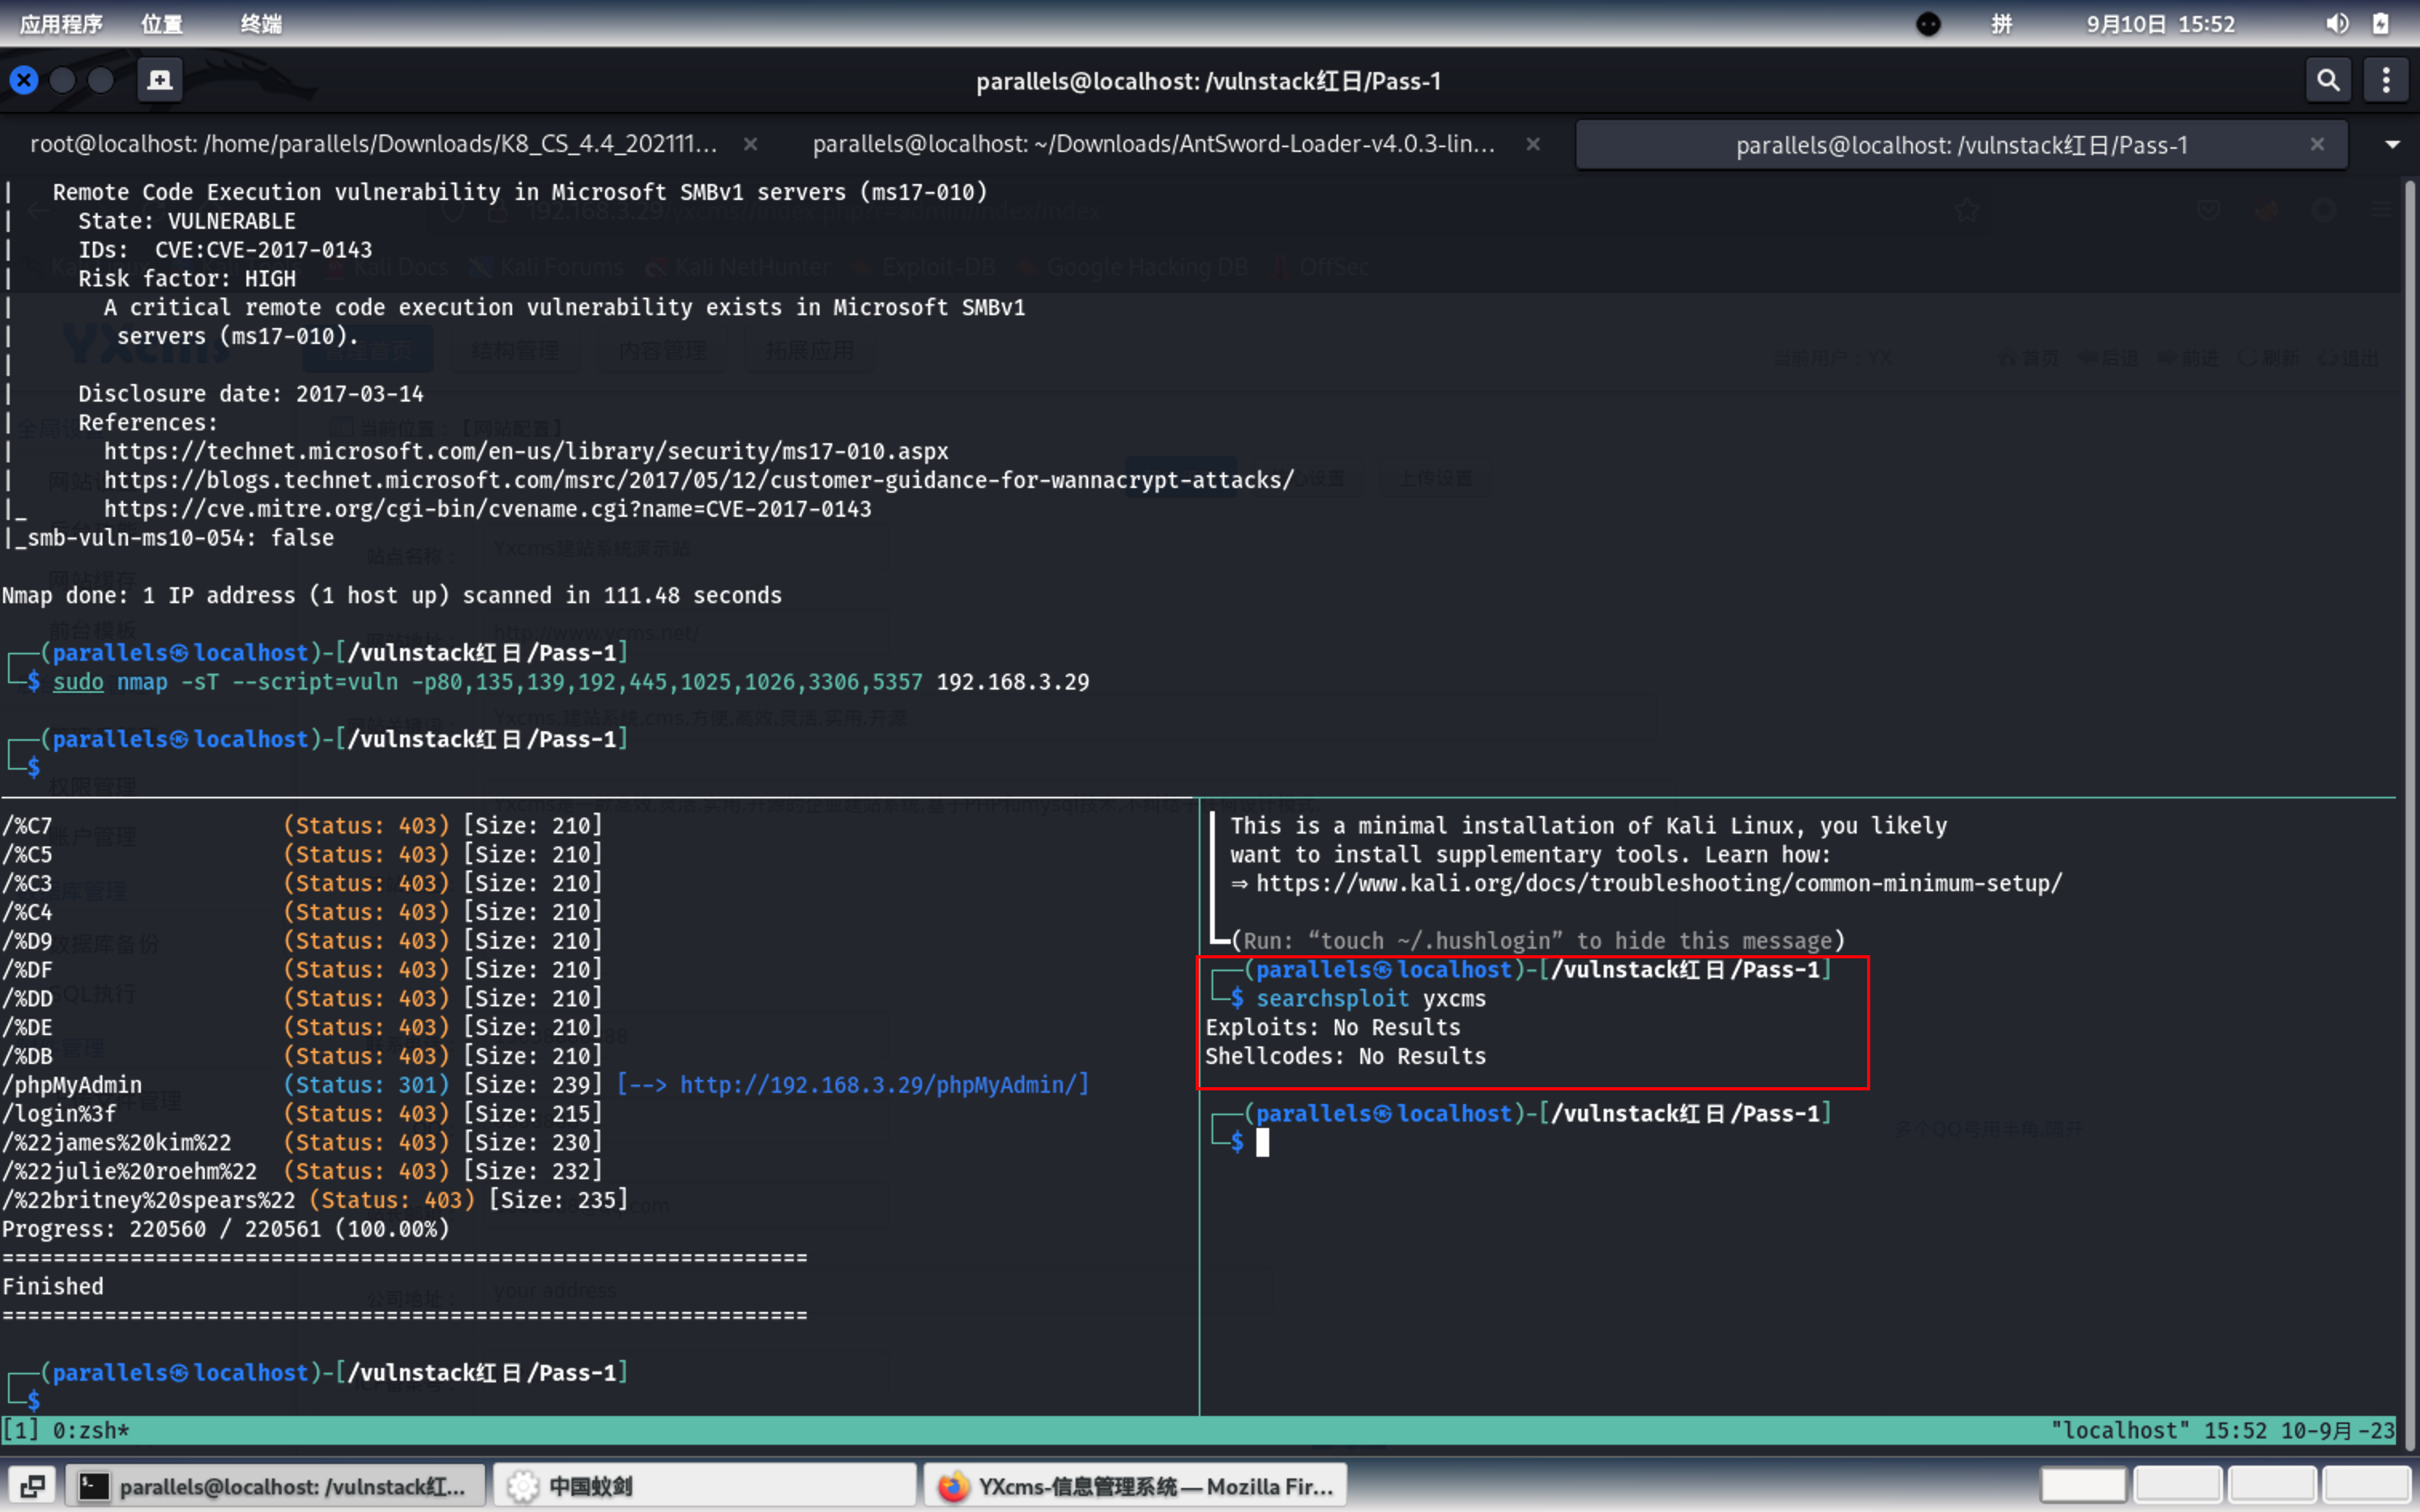Viewport: 2420px width, 1512px height.
Task: Click the touch ~/.hushlogin hint line
Action: (1538, 941)
